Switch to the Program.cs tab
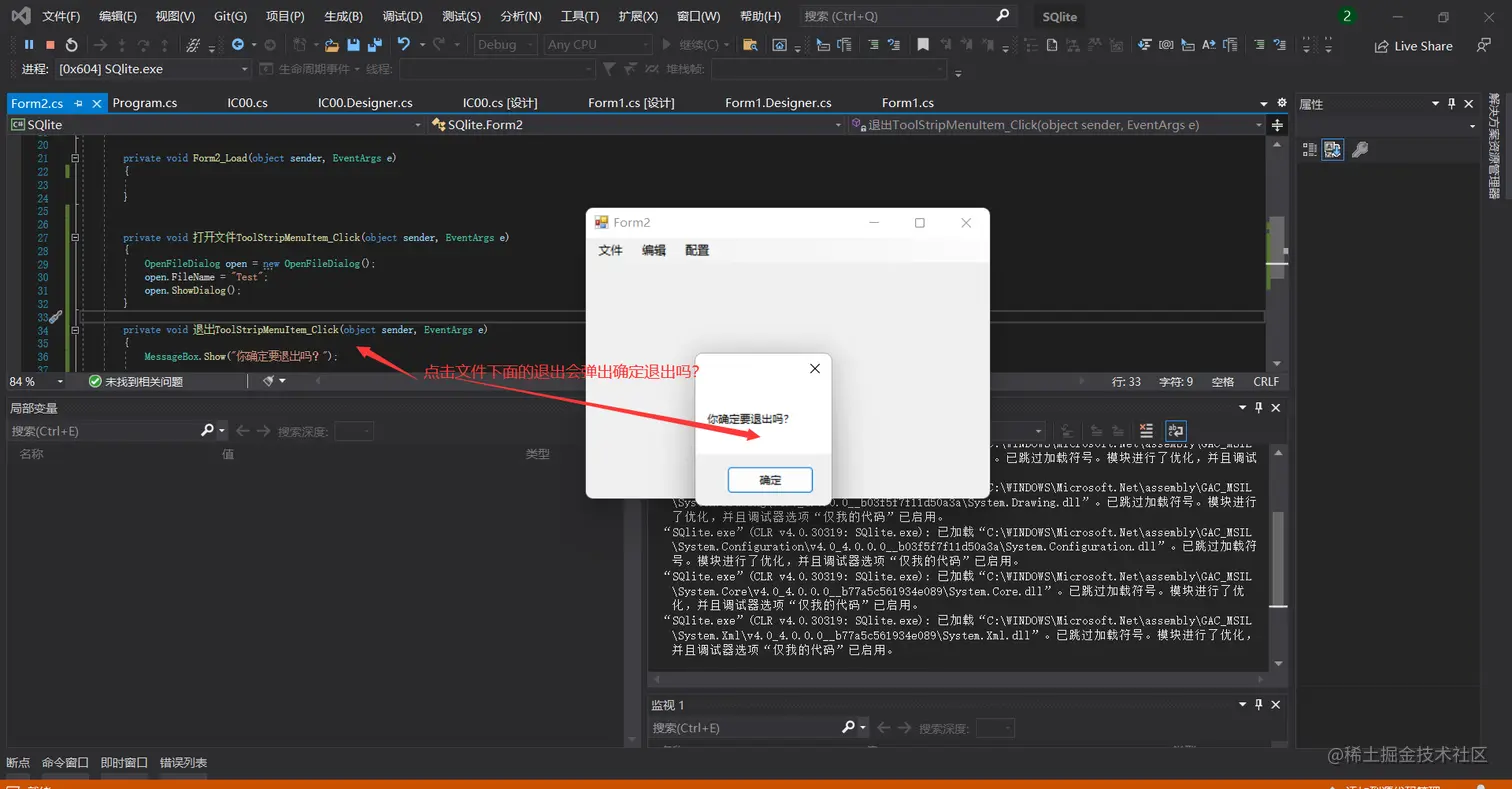 145,103
